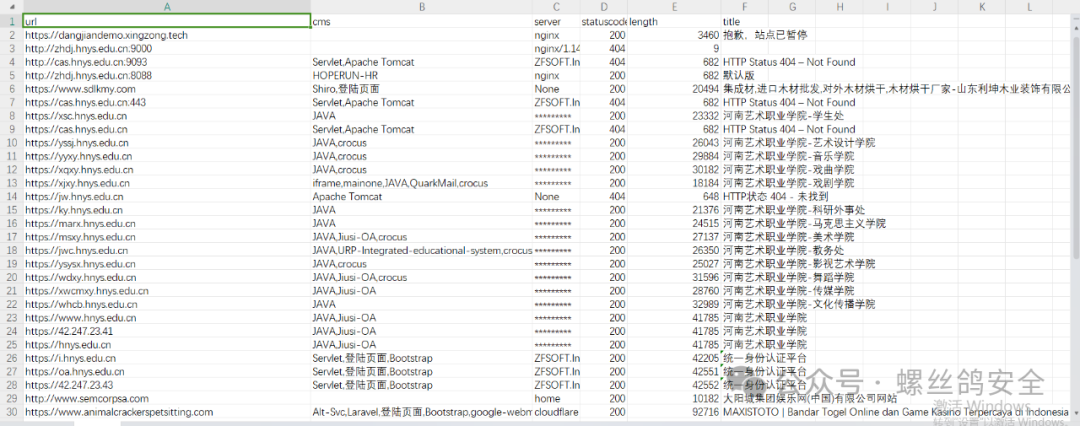The width and height of the screenshot is (1080, 426).
Task: Select column E header
Action: pyautogui.click(x=674, y=7)
